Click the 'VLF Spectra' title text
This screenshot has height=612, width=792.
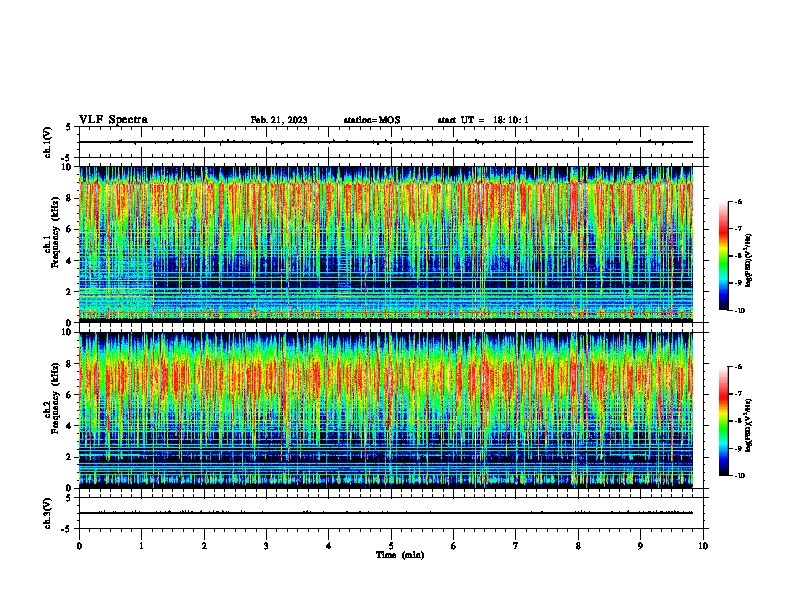[113, 120]
